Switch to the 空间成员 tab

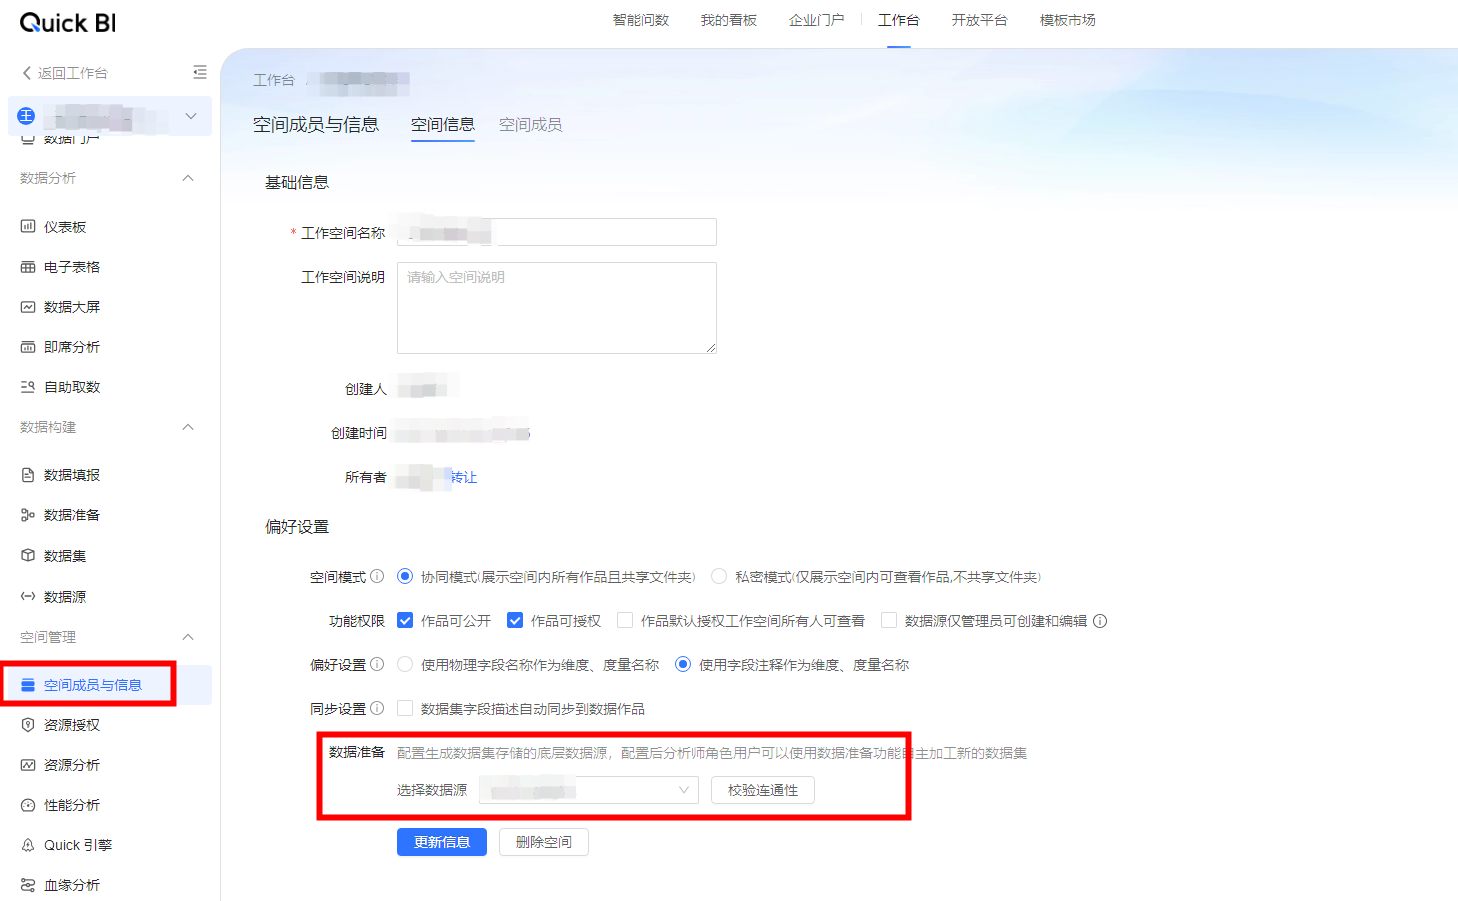530,125
